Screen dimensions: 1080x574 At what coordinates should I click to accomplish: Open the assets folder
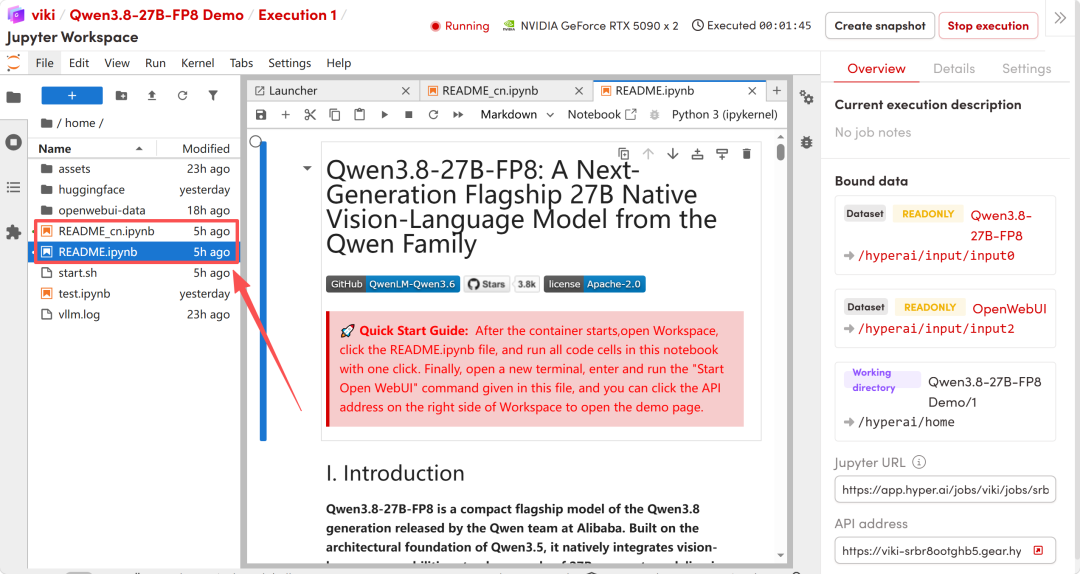134,169
